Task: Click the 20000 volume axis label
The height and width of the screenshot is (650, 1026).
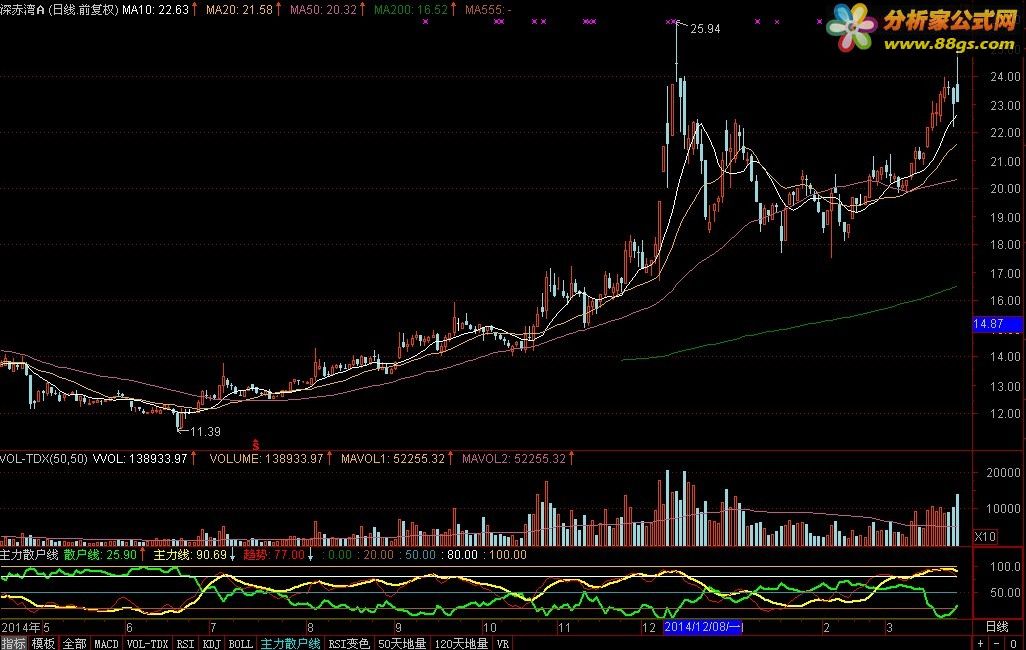Action: pos(1003,473)
